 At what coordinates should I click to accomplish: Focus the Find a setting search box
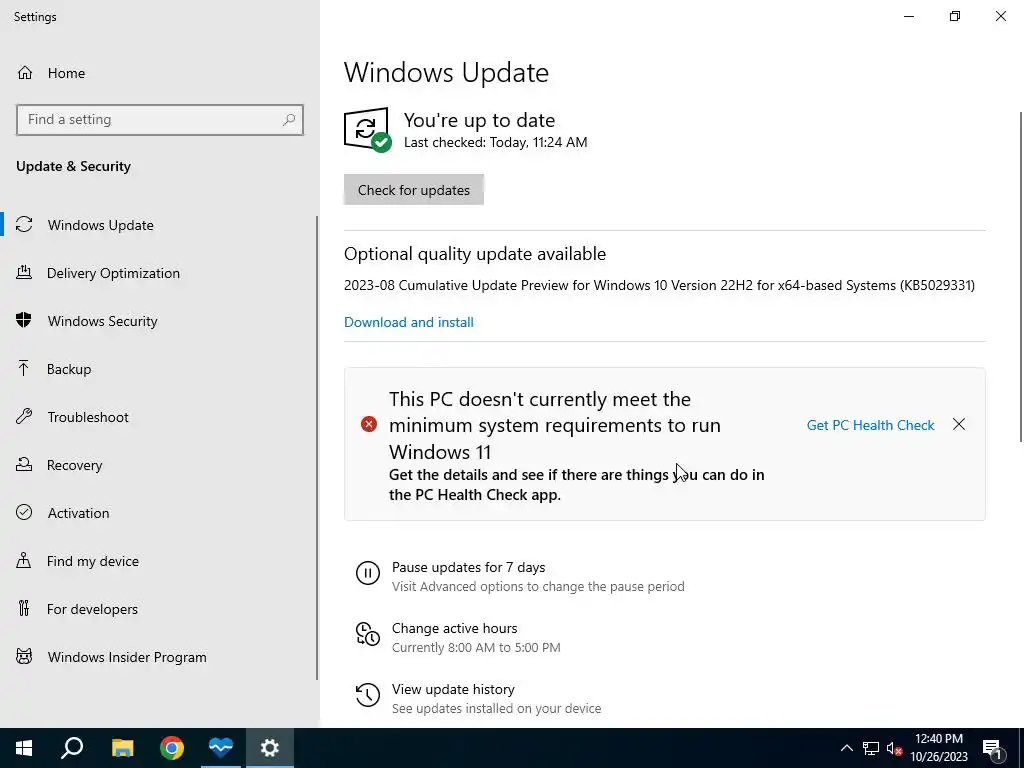[160, 120]
